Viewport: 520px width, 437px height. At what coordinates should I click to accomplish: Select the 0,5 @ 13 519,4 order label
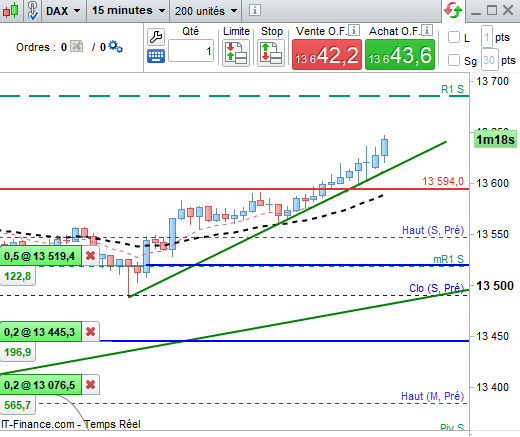[x=40, y=256]
